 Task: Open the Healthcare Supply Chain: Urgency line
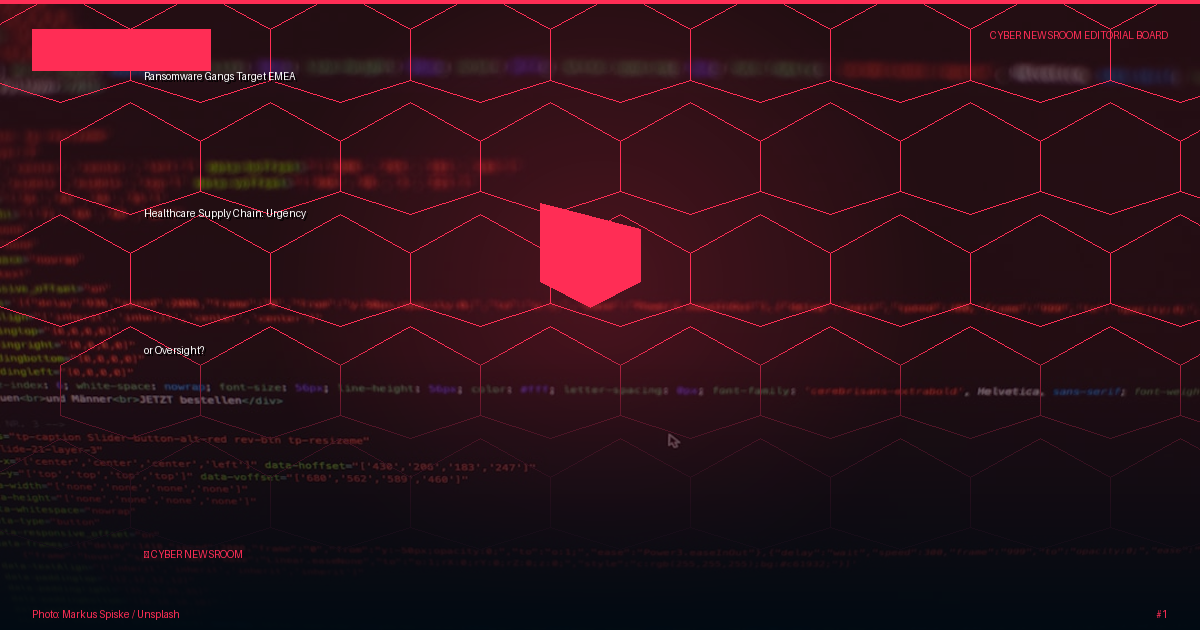click(x=225, y=213)
